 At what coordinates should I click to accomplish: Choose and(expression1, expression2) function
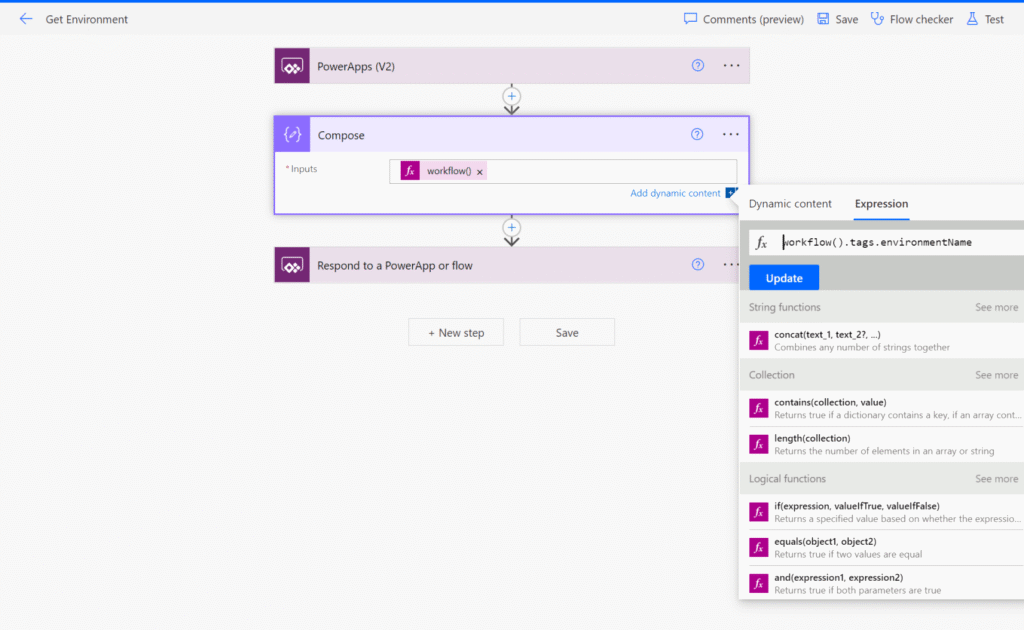point(882,583)
